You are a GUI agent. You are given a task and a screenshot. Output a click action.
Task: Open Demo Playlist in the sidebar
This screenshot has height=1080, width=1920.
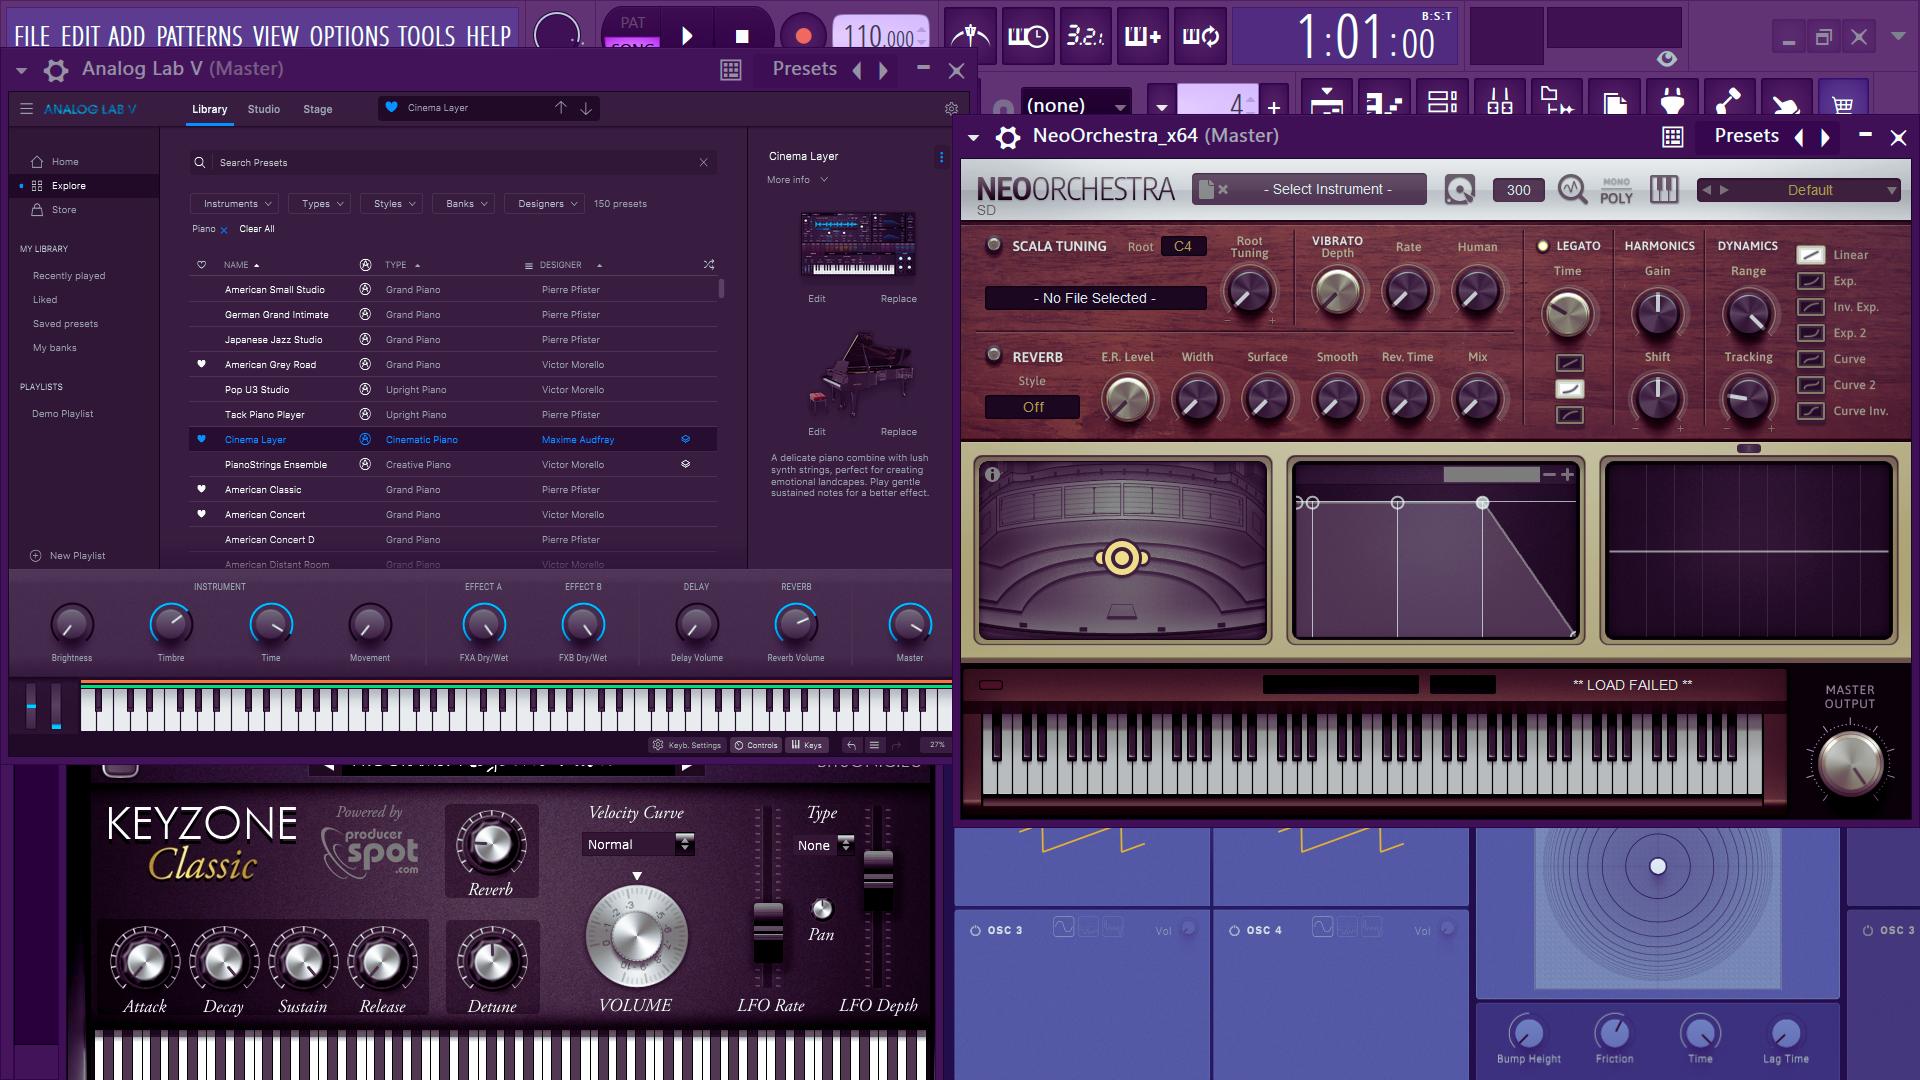[62, 414]
